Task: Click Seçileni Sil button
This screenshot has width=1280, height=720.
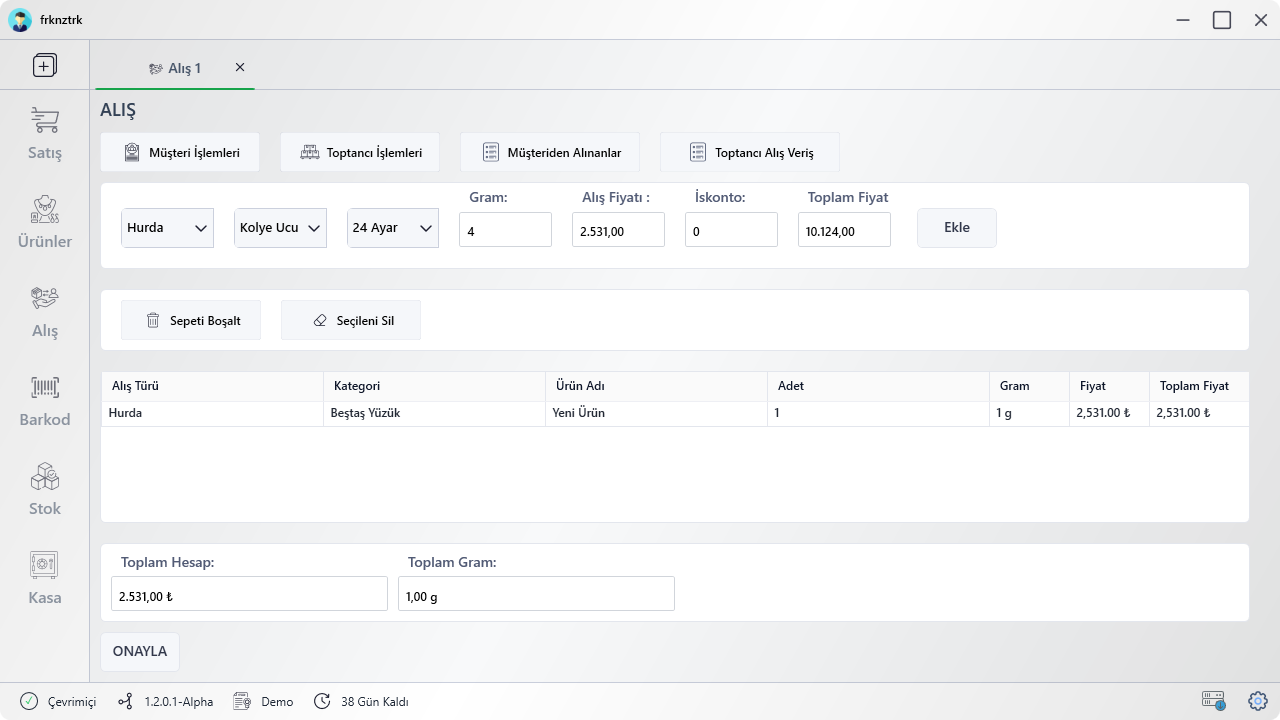Action: click(x=351, y=320)
